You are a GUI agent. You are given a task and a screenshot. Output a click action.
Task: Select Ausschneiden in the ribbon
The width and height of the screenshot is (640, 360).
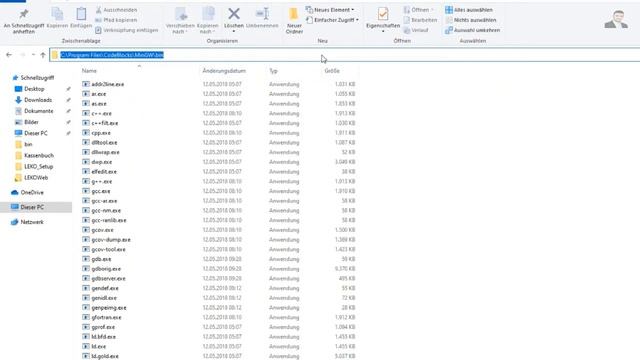116,10
